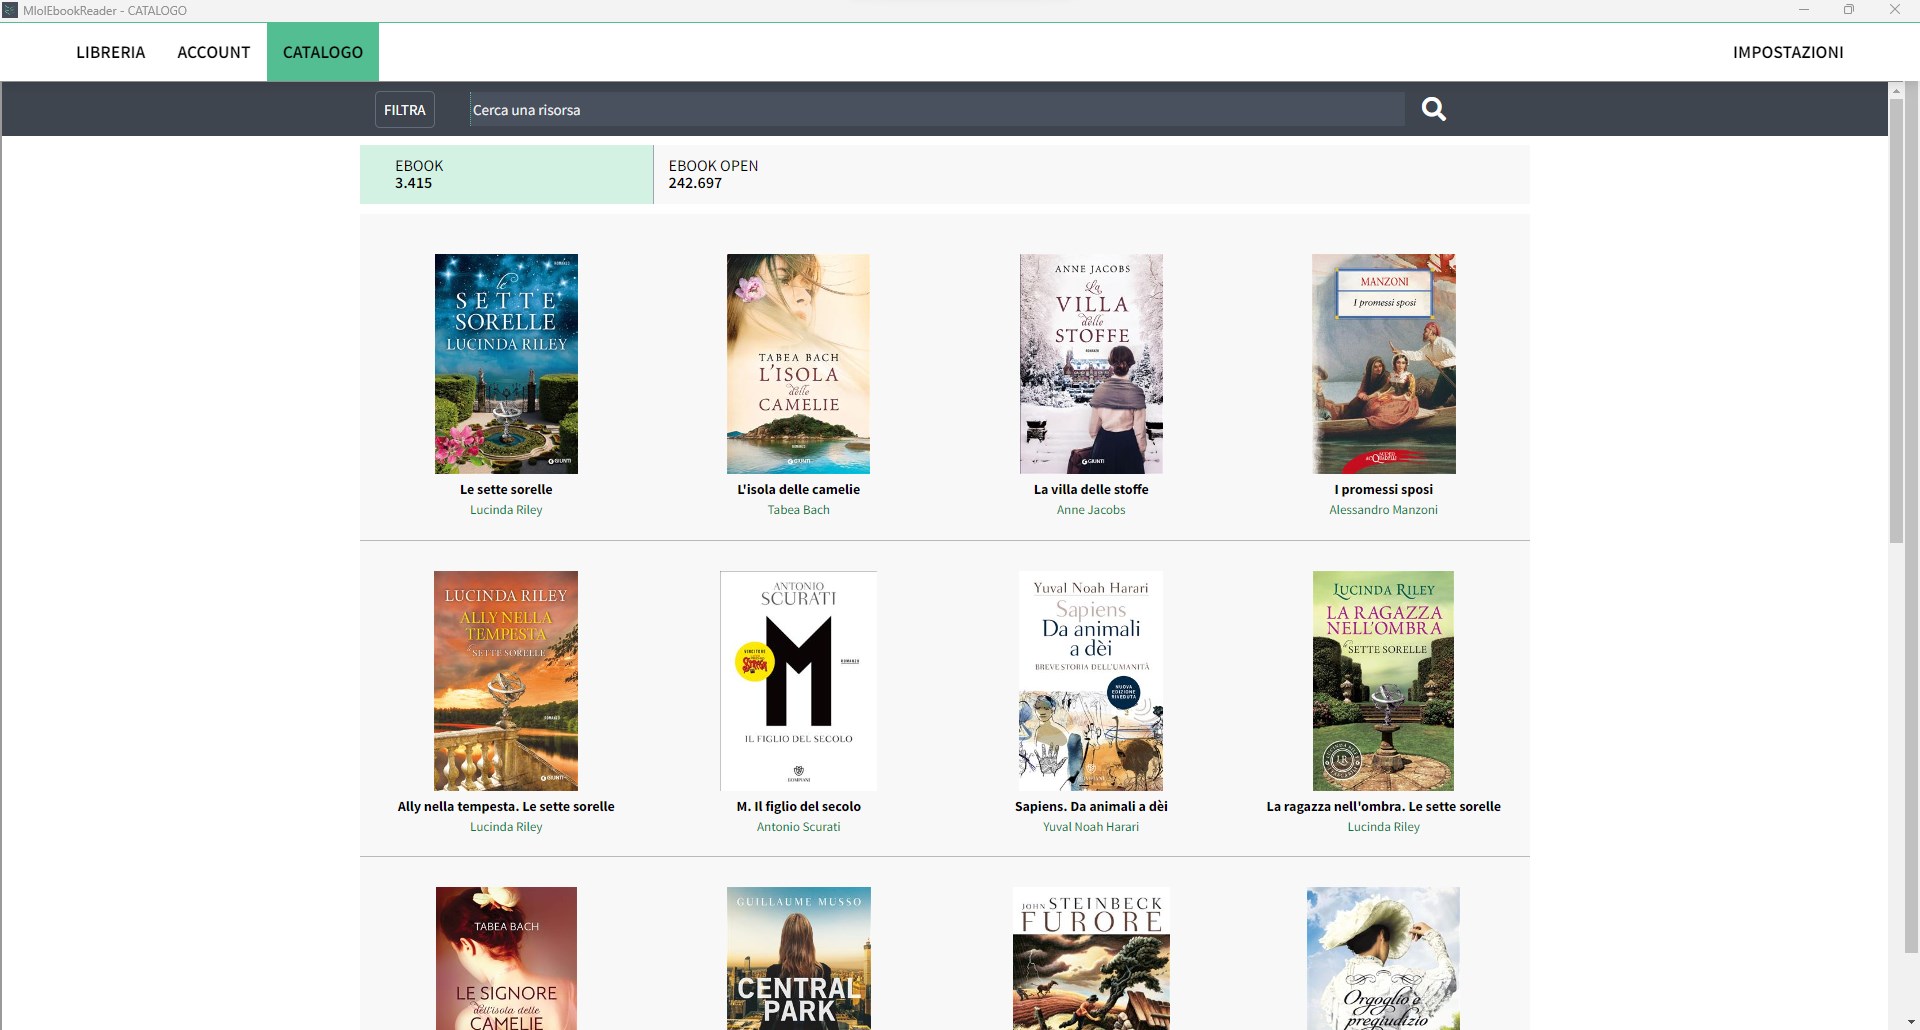This screenshot has width=1920, height=1030.
Task: Click 'M. Il figlio del secolo' title
Action: [x=798, y=806]
